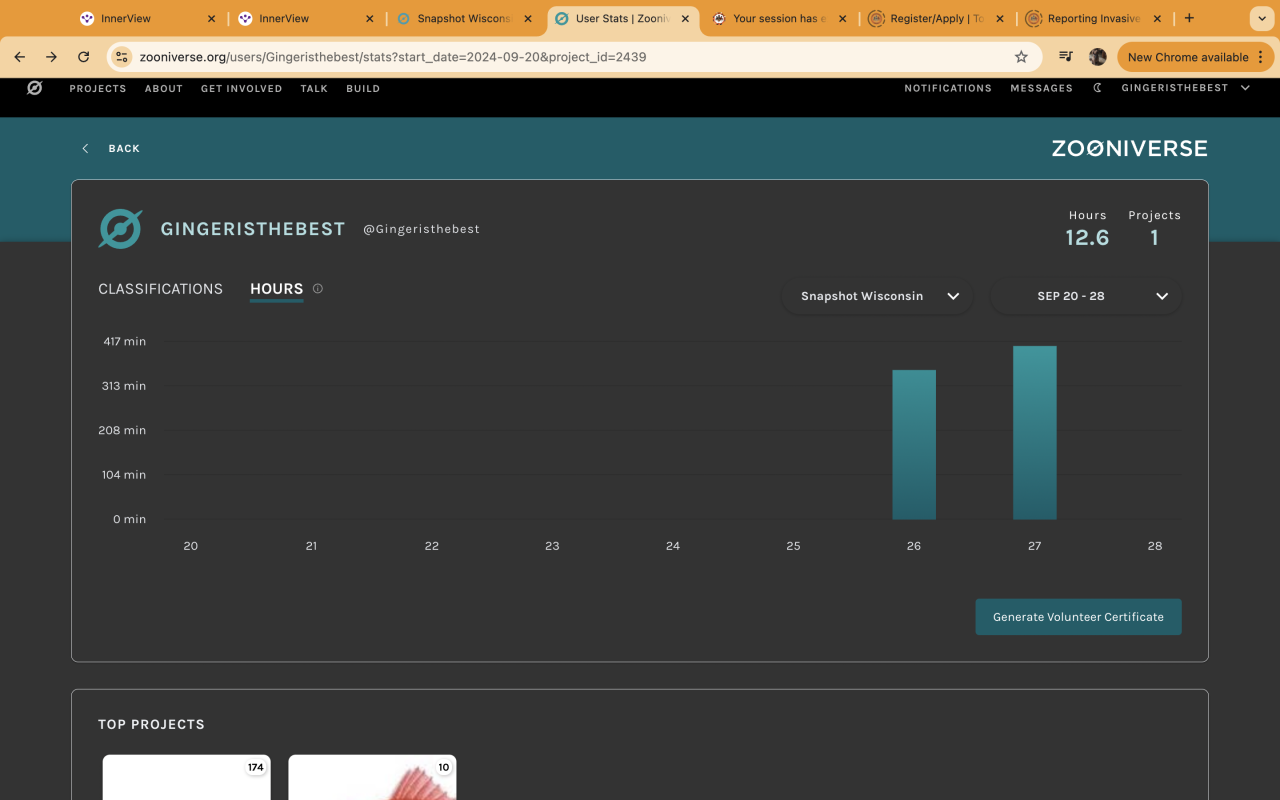Image resolution: width=1280 pixels, height=800 pixels.
Task: Click the browser back arrow
Action: [20, 57]
